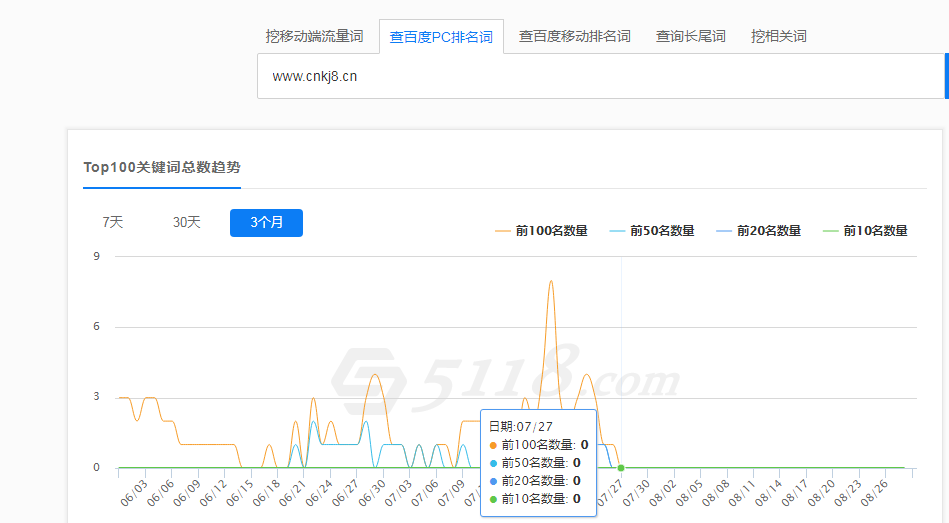
Task: Click the 06/24 x-axis date label
Action: [319, 493]
